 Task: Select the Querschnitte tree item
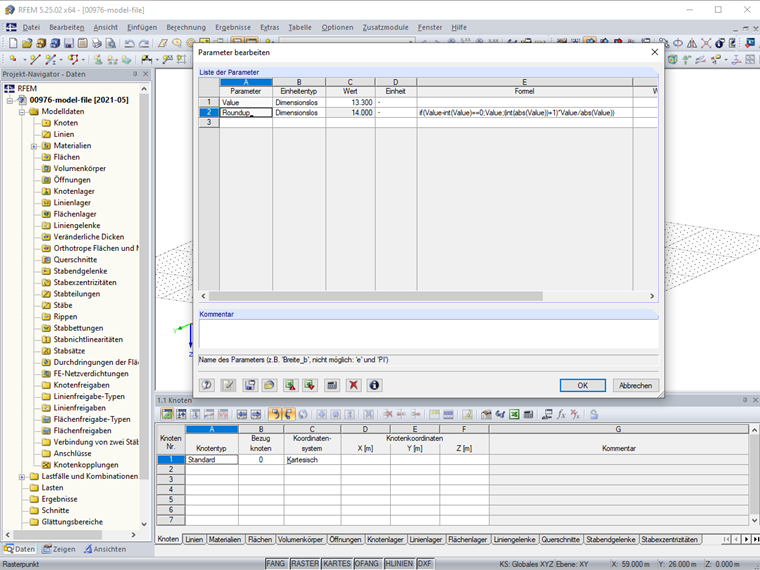(75, 260)
